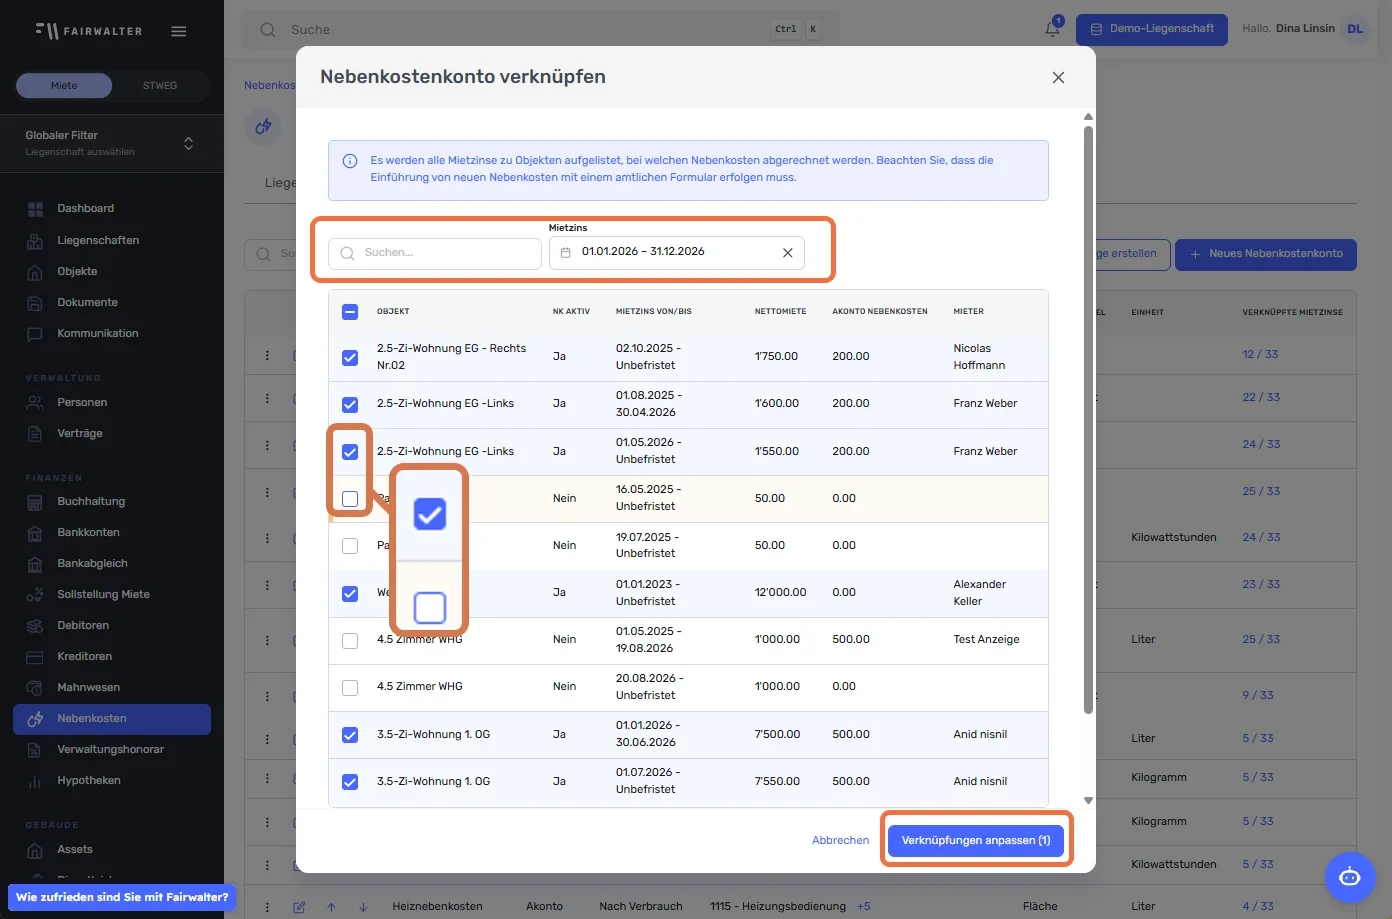Viewport: 1392px width, 919px height.
Task: Go to Liegenschaften in the sidebar
Action: pyautogui.click(x=98, y=241)
